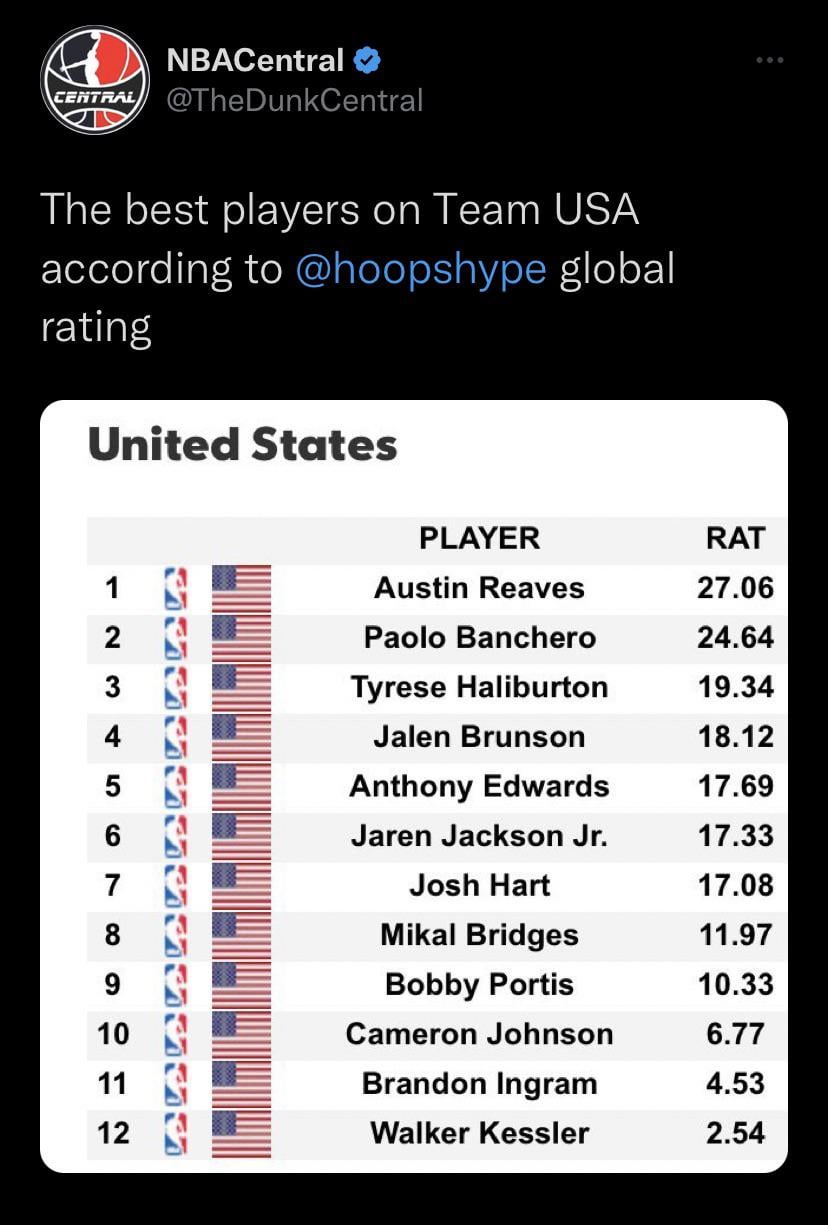Select the PLAYER column header

tap(479, 538)
